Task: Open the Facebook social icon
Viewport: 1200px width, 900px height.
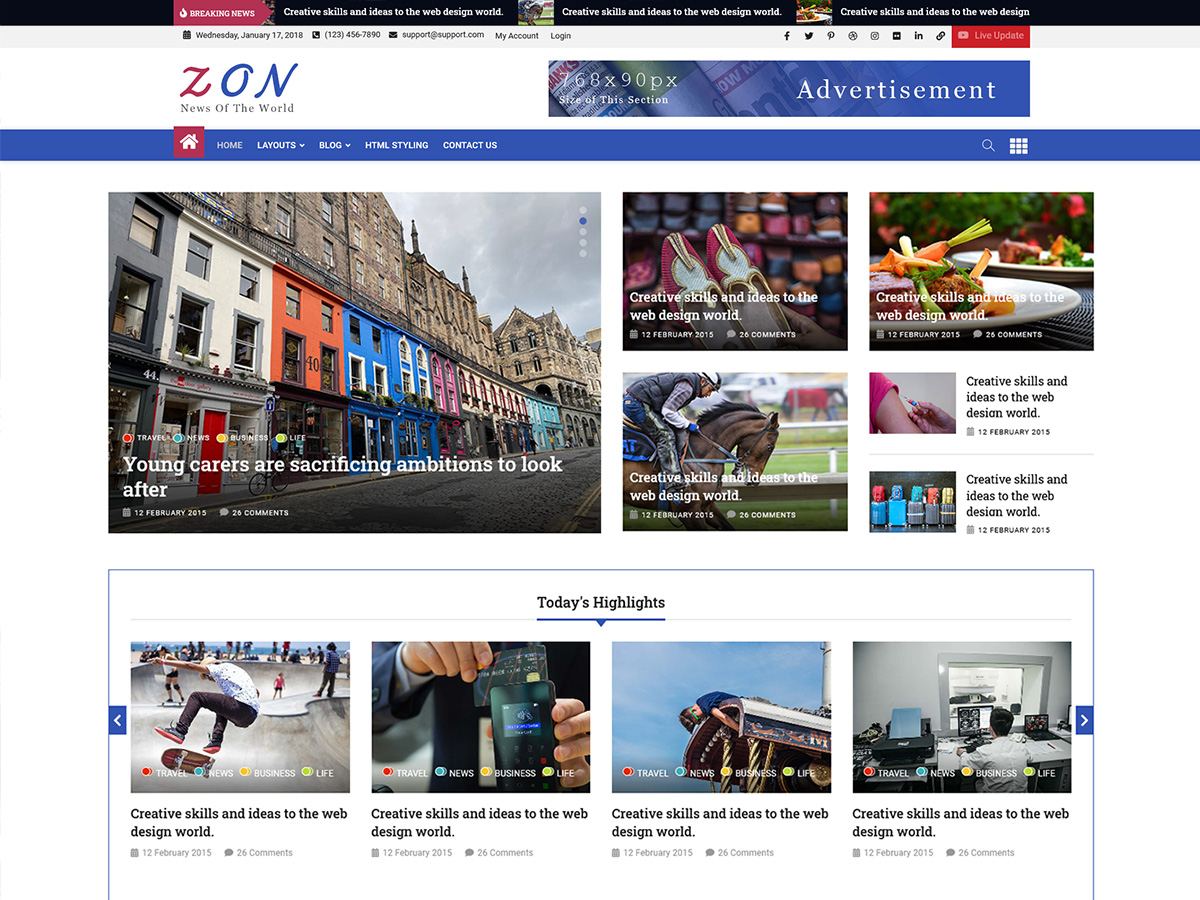Action: click(787, 35)
